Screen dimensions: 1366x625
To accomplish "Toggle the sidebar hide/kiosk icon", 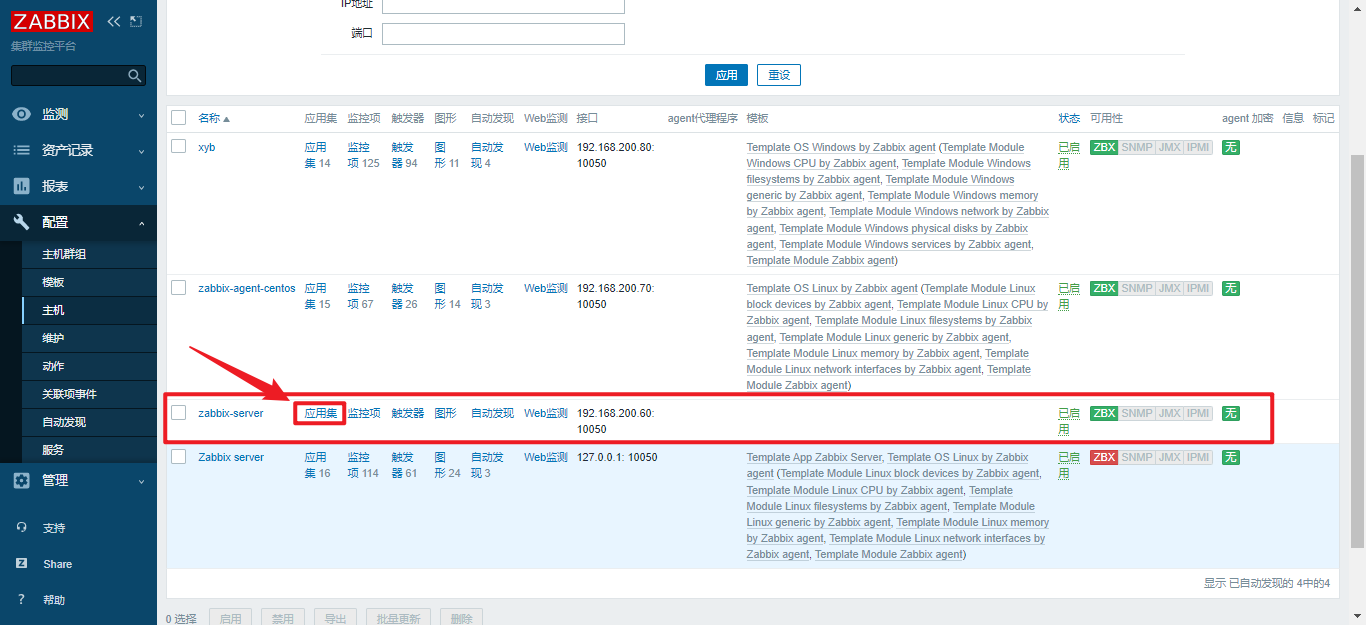I will click(136, 22).
